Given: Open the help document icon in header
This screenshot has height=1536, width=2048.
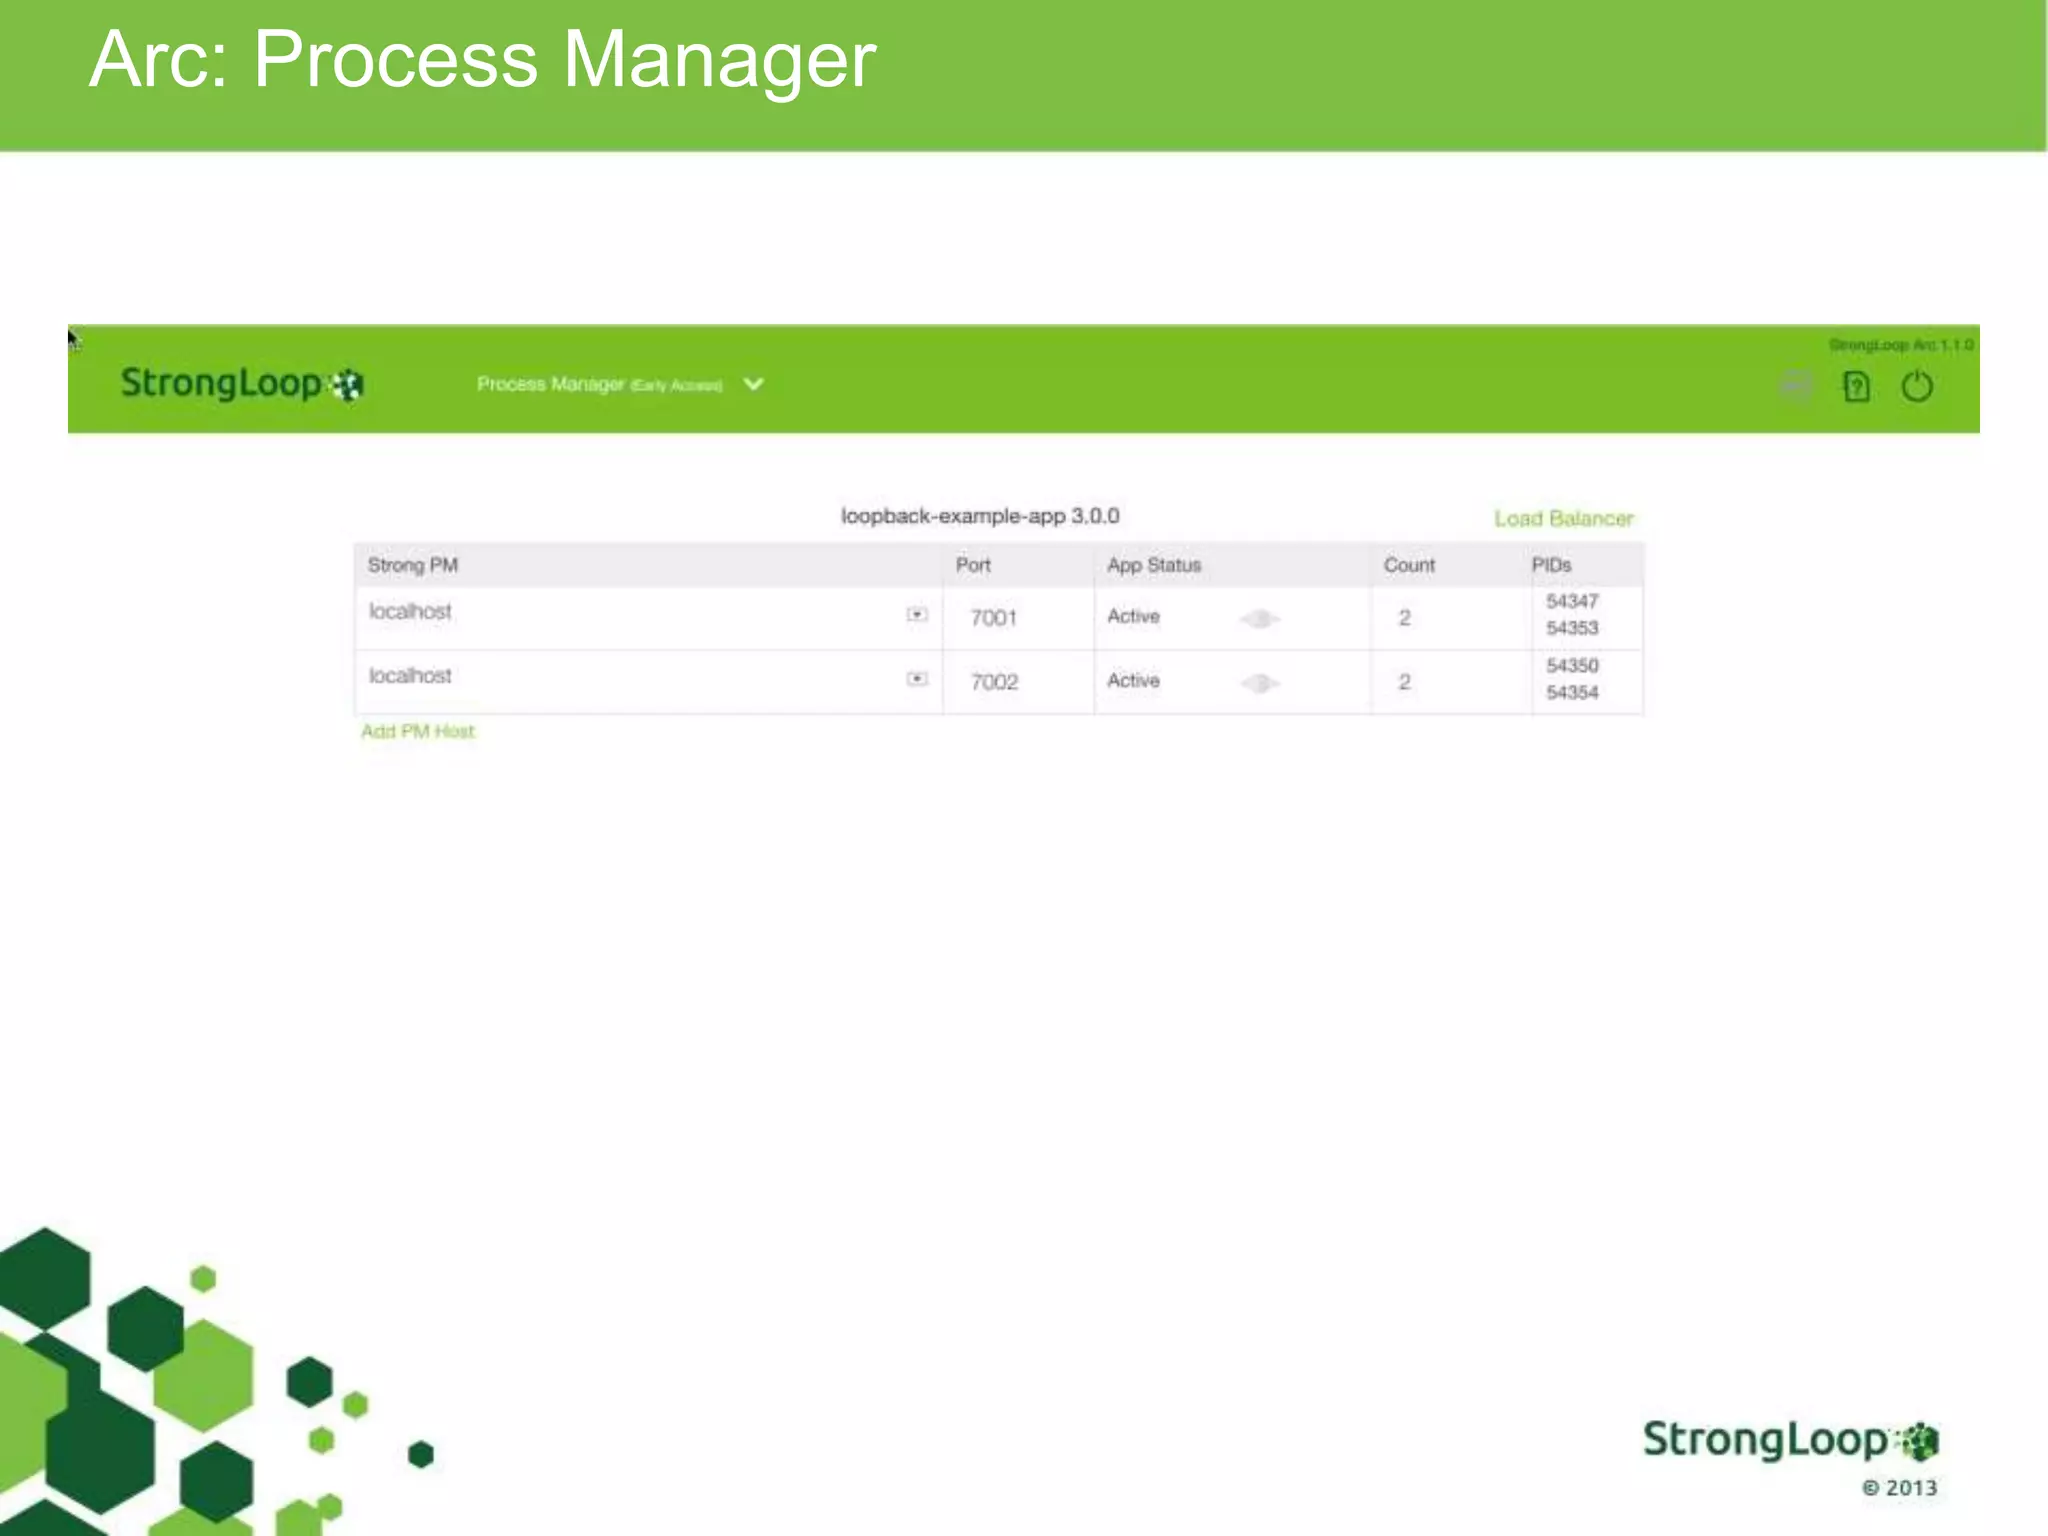Looking at the screenshot, I should coord(1856,386).
